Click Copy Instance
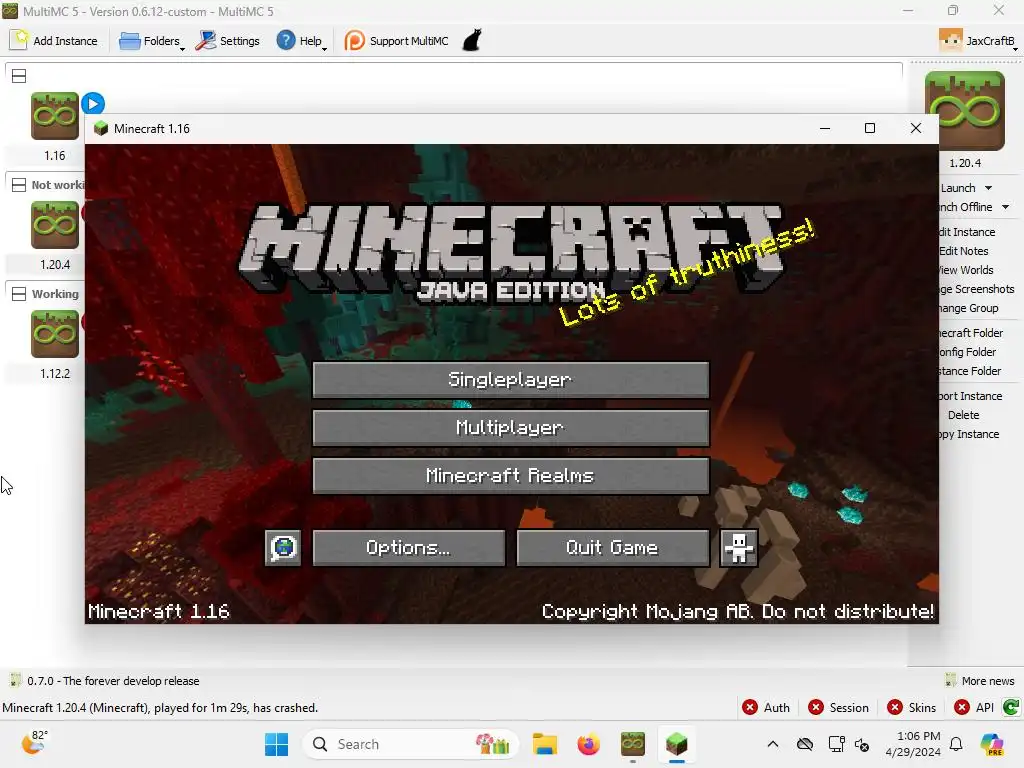Screen dimensions: 1024x768 point(969,434)
